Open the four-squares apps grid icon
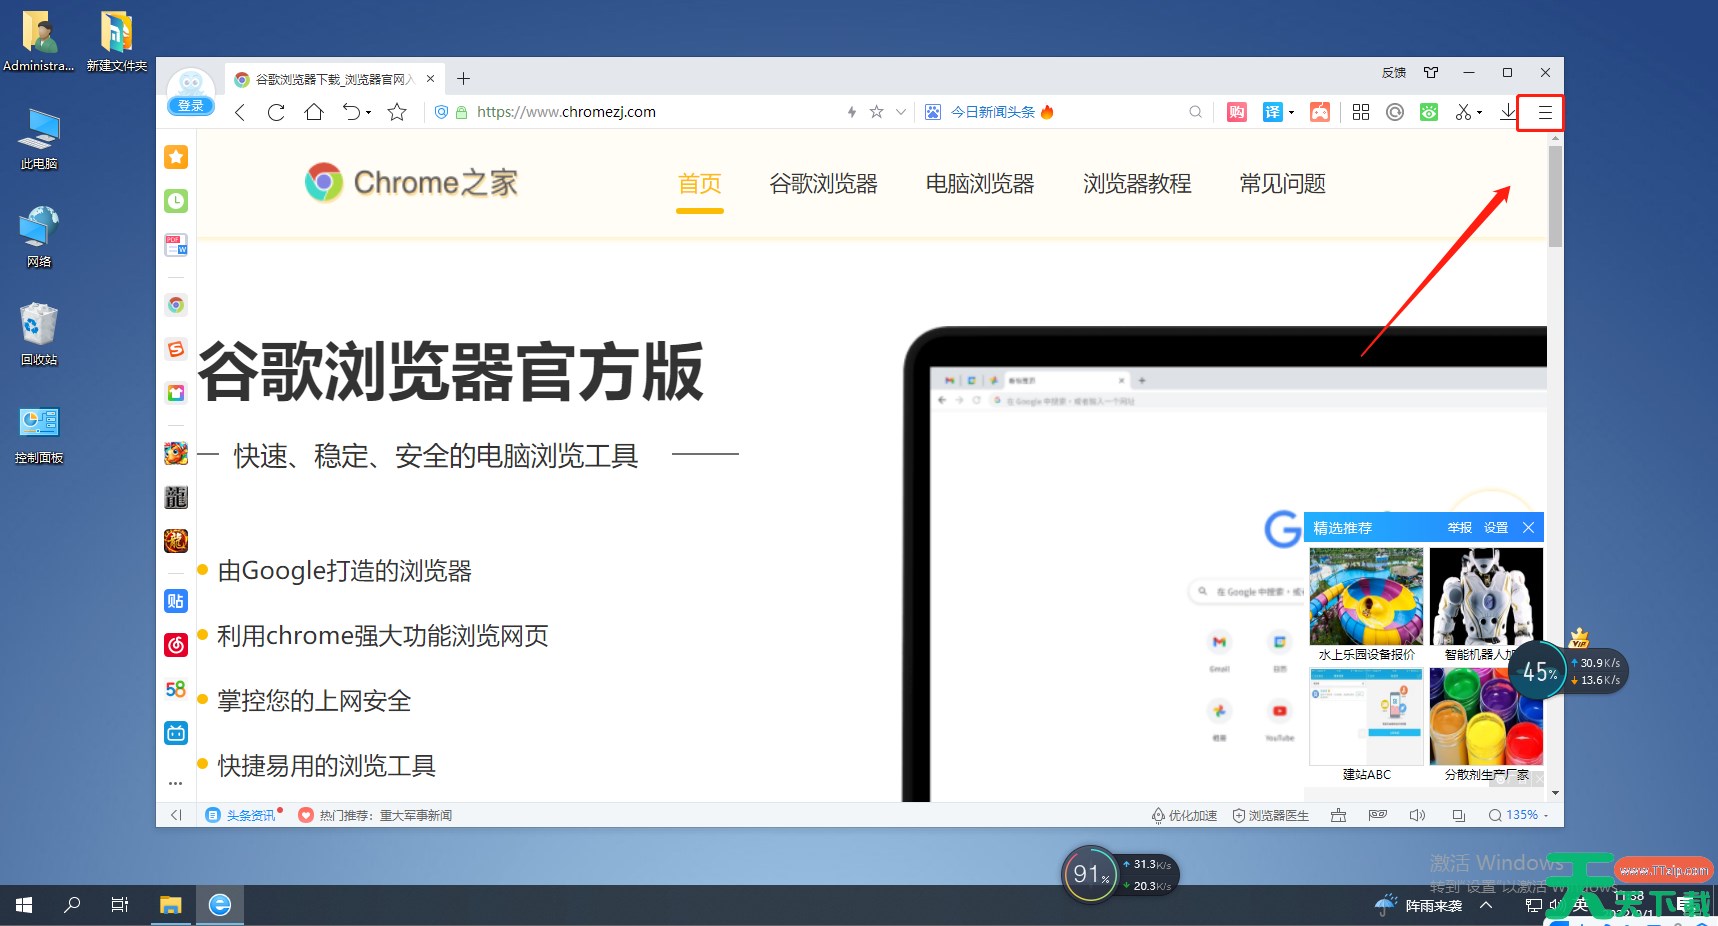Image resolution: width=1718 pixels, height=926 pixels. pos(1360,112)
